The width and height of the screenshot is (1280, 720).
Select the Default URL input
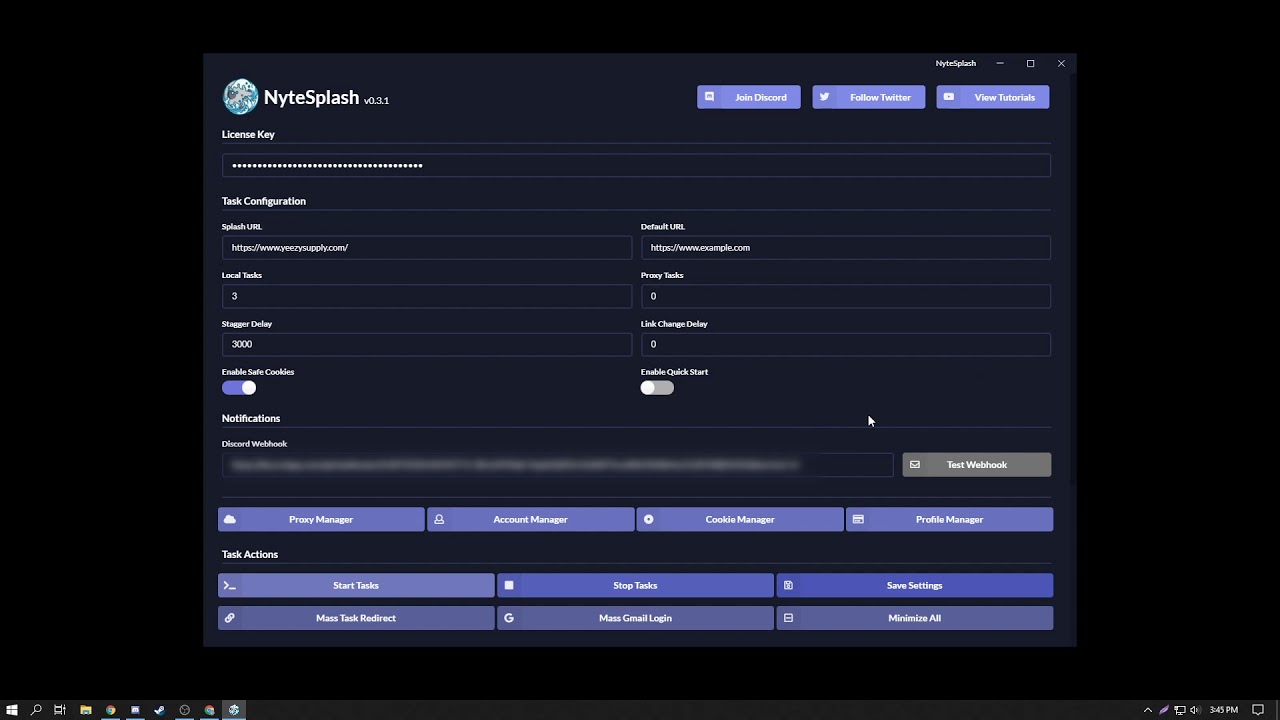click(x=846, y=247)
